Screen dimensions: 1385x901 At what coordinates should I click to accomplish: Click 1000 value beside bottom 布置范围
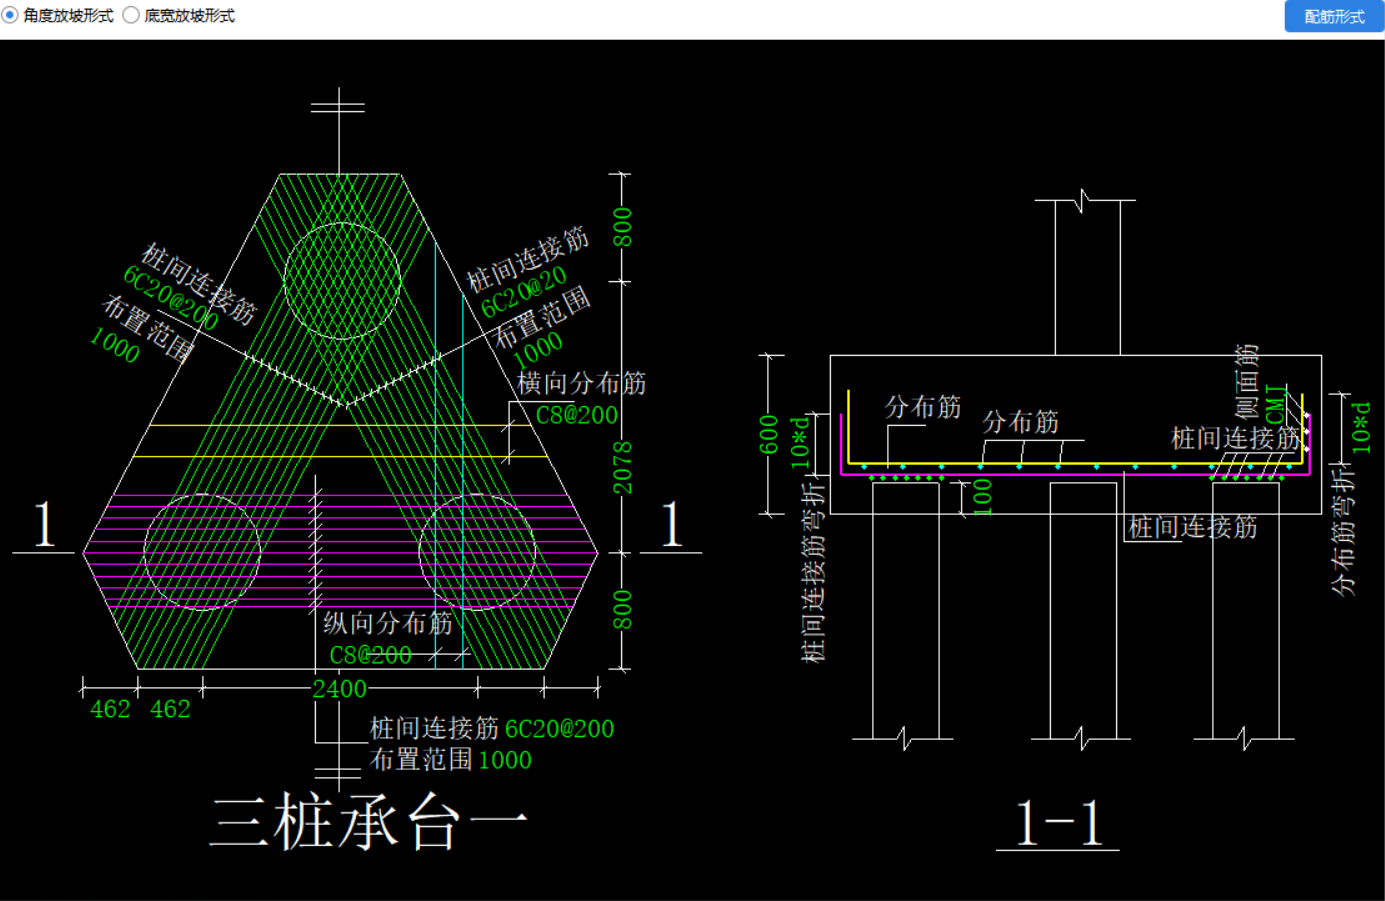[505, 760]
